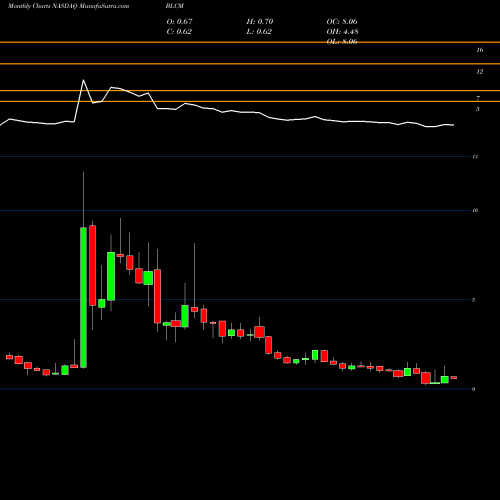Click the 16 axis label near orange lines
500x500 pixels.
coord(480,50)
